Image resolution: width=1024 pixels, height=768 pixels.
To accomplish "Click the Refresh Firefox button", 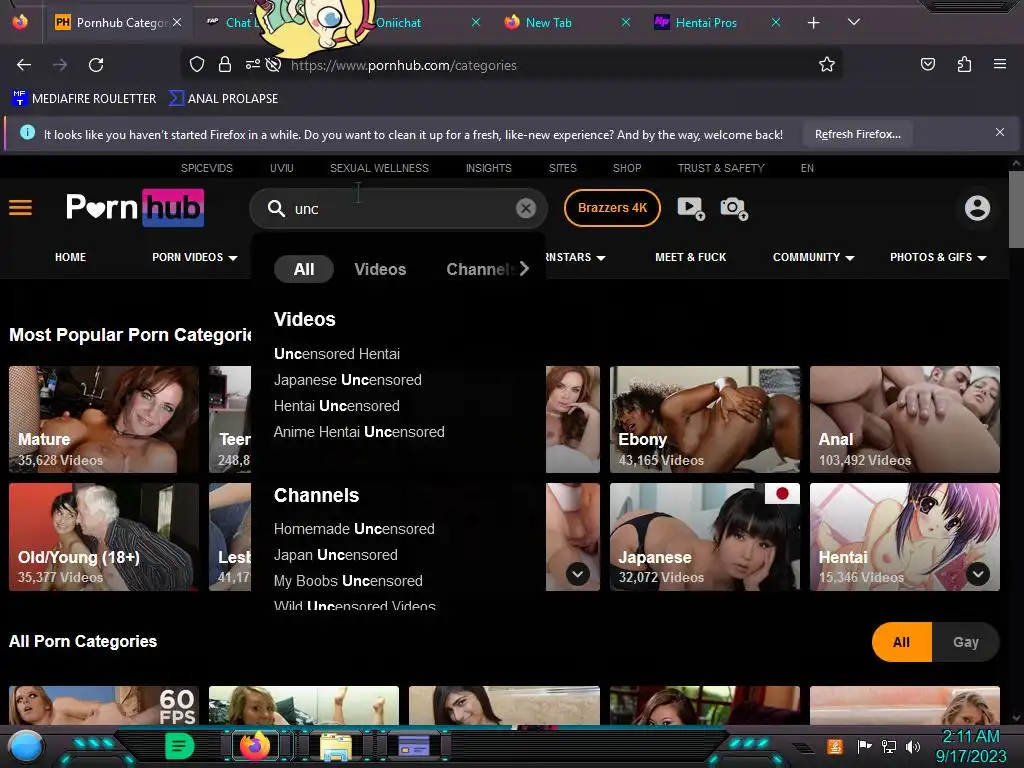I will coord(857,134).
